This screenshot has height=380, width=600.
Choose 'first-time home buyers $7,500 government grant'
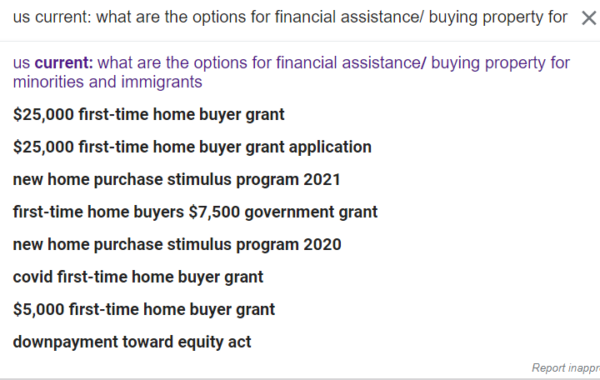pyautogui.click(x=195, y=212)
